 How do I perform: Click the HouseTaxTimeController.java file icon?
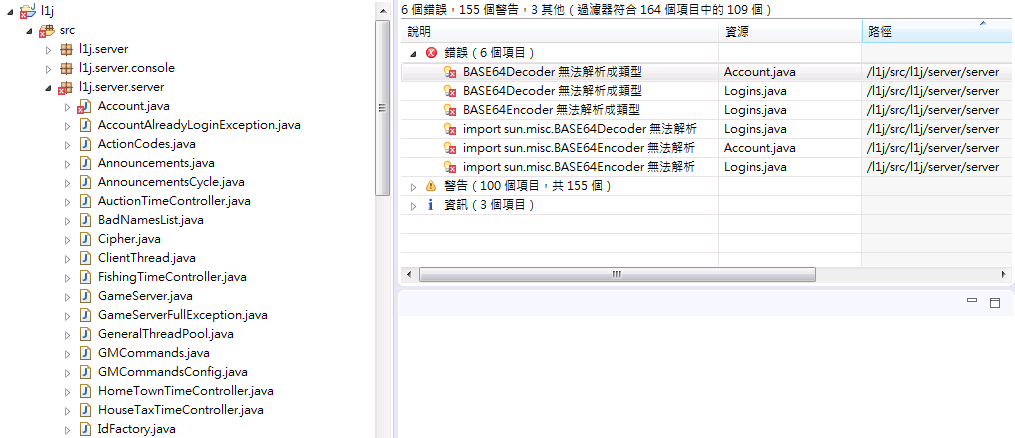(85, 410)
